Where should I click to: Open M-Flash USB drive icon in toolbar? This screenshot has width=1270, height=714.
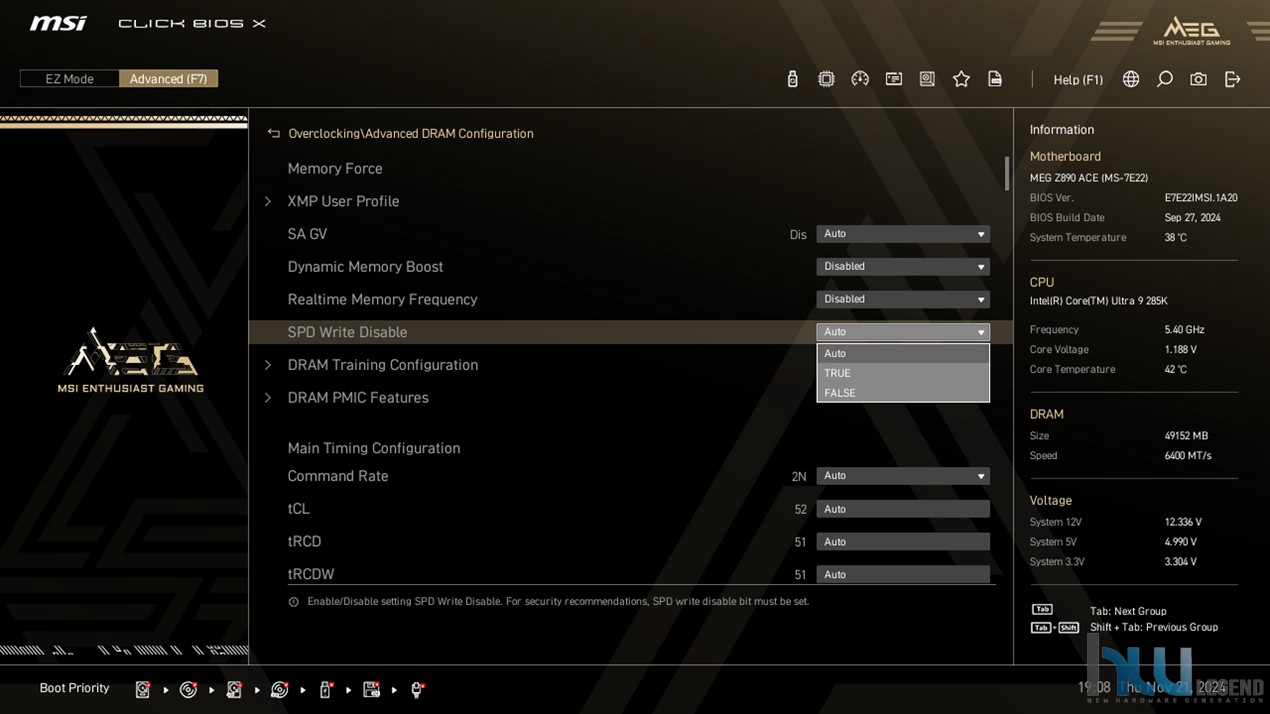[x=792, y=79]
